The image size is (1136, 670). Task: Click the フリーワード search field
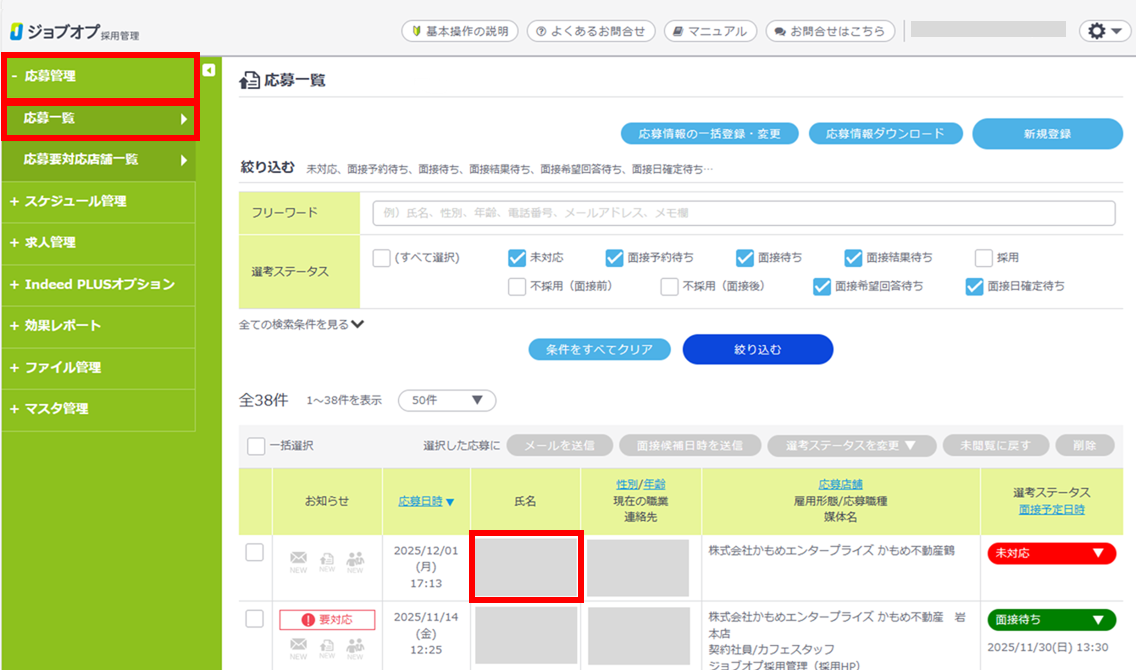pyautogui.click(x=743, y=213)
